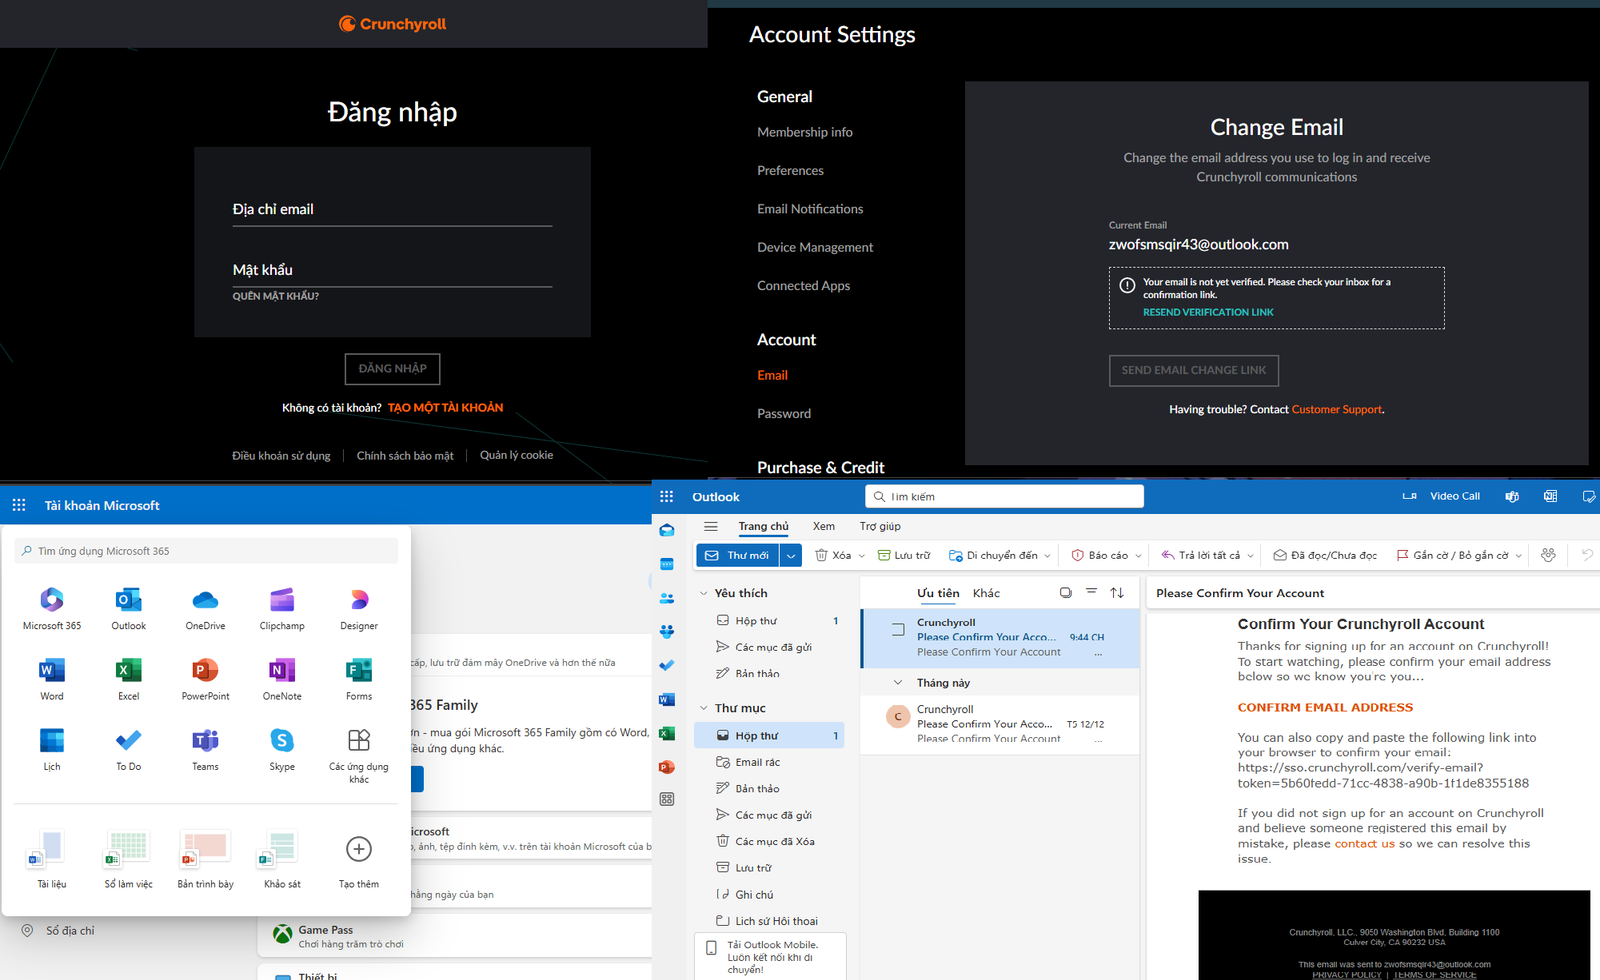Expand the Báo cáo report dropdown
The image size is (1600, 980).
point(1138,556)
